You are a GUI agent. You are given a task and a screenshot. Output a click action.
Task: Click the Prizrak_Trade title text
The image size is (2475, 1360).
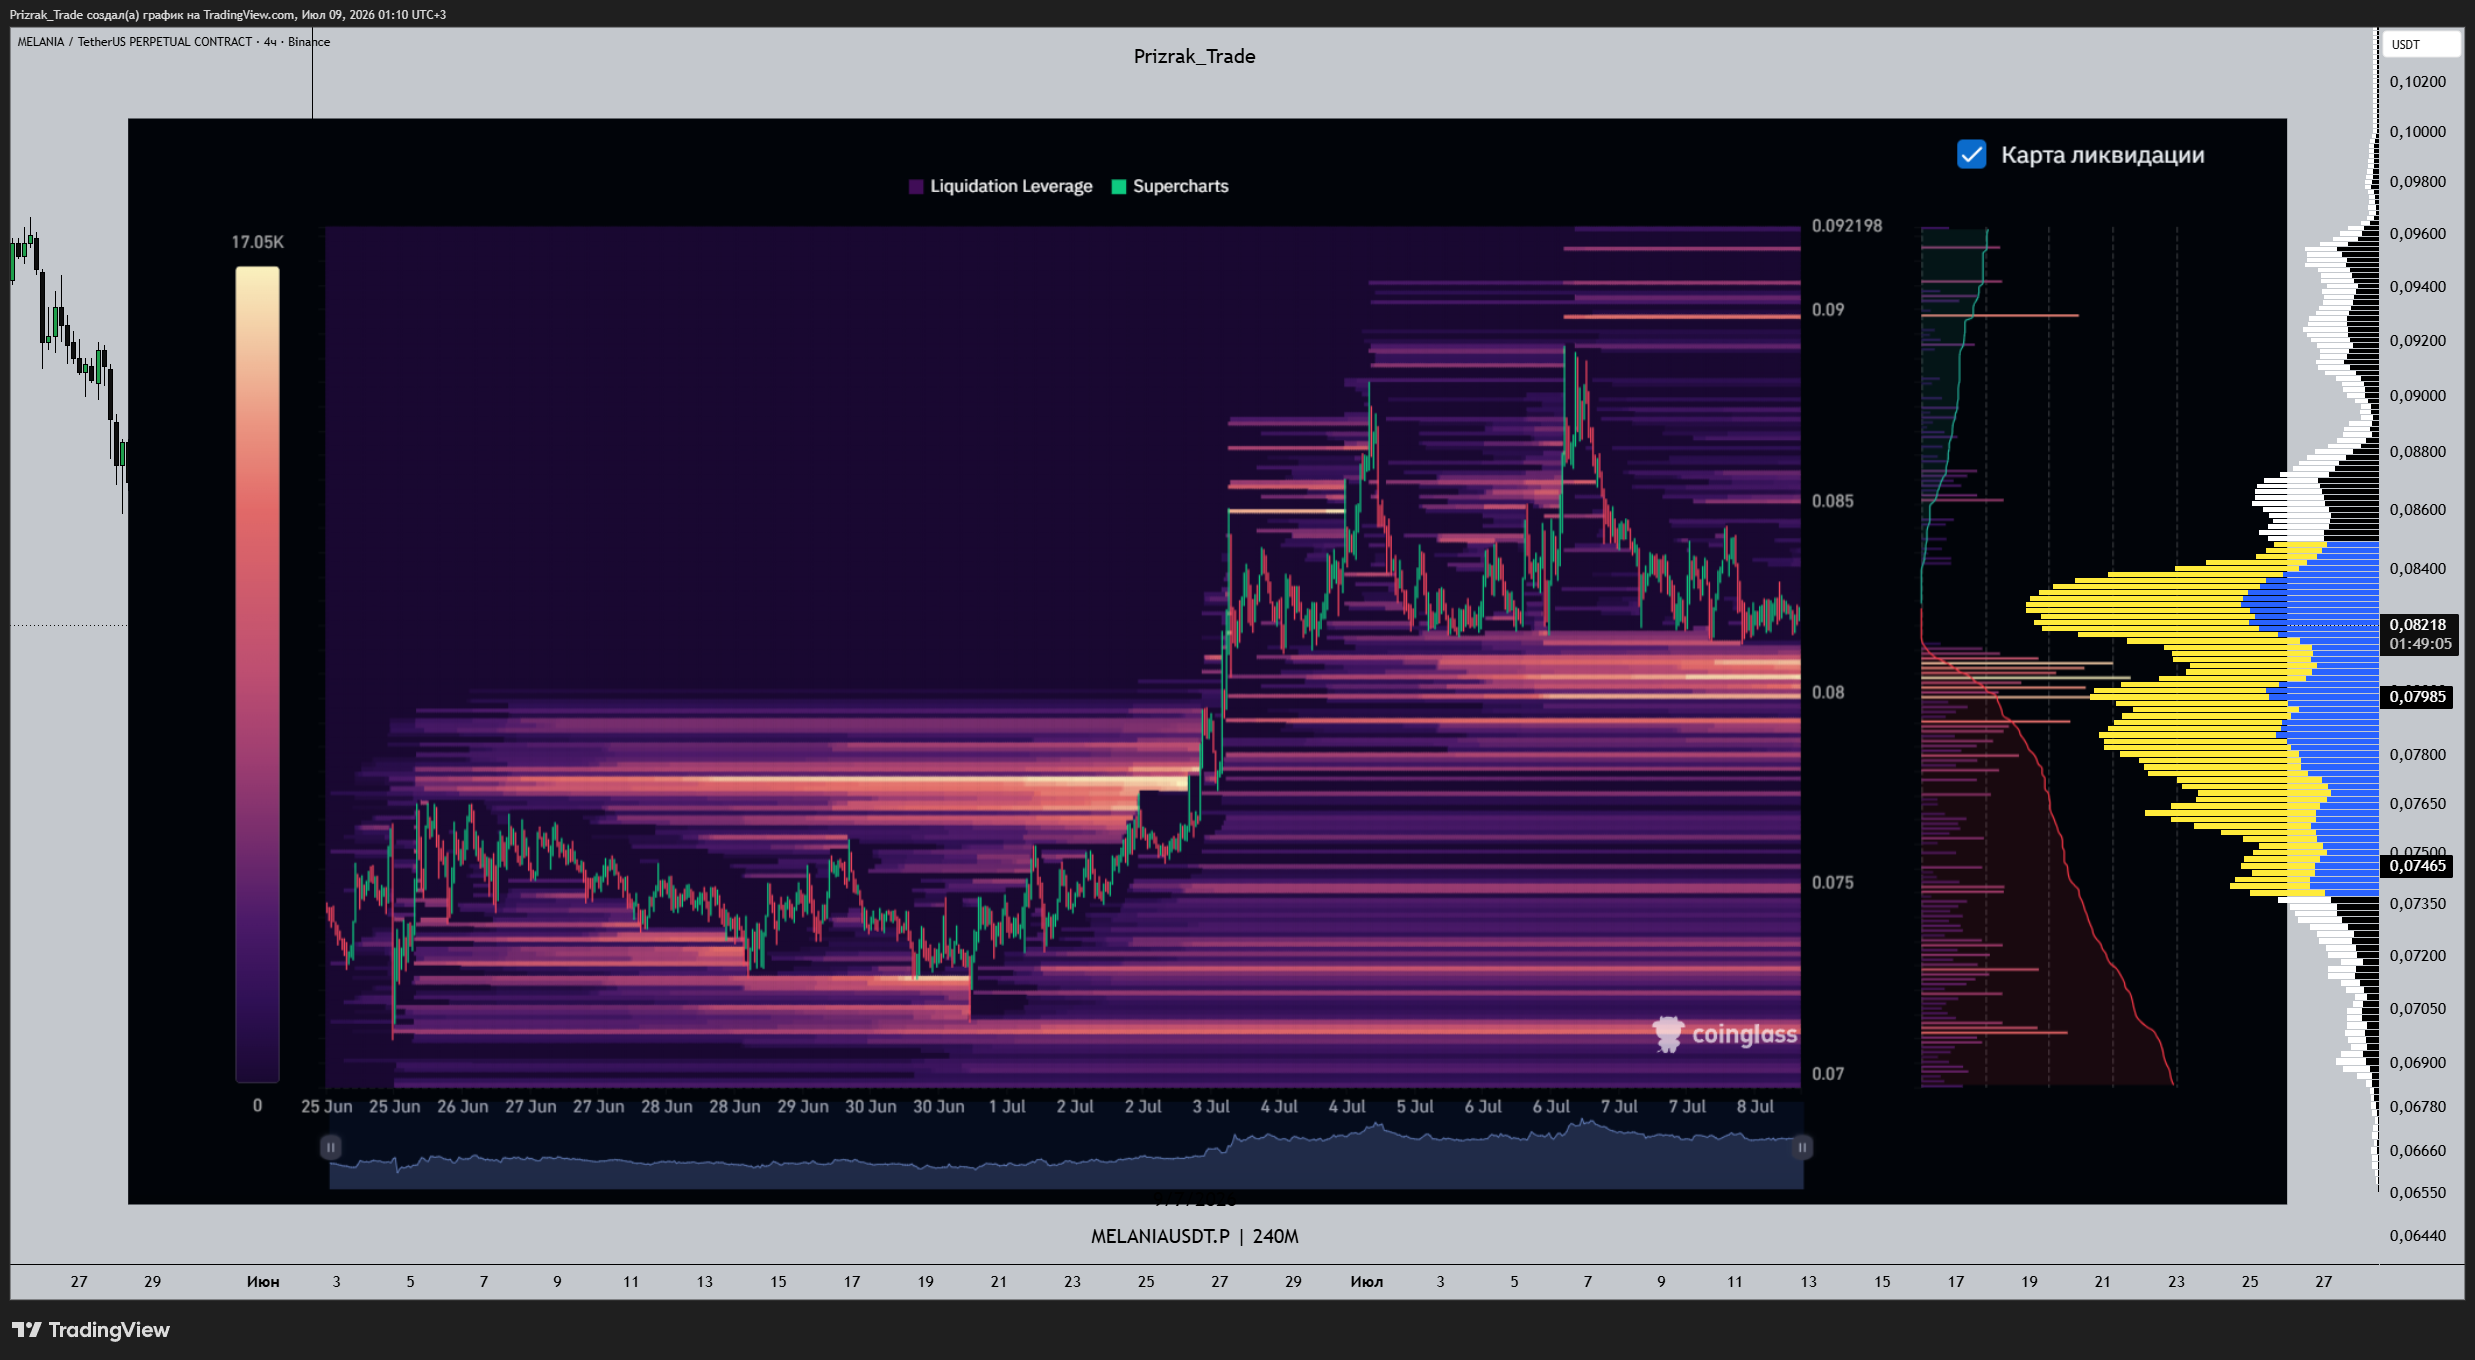click(x=1194, y=56)
